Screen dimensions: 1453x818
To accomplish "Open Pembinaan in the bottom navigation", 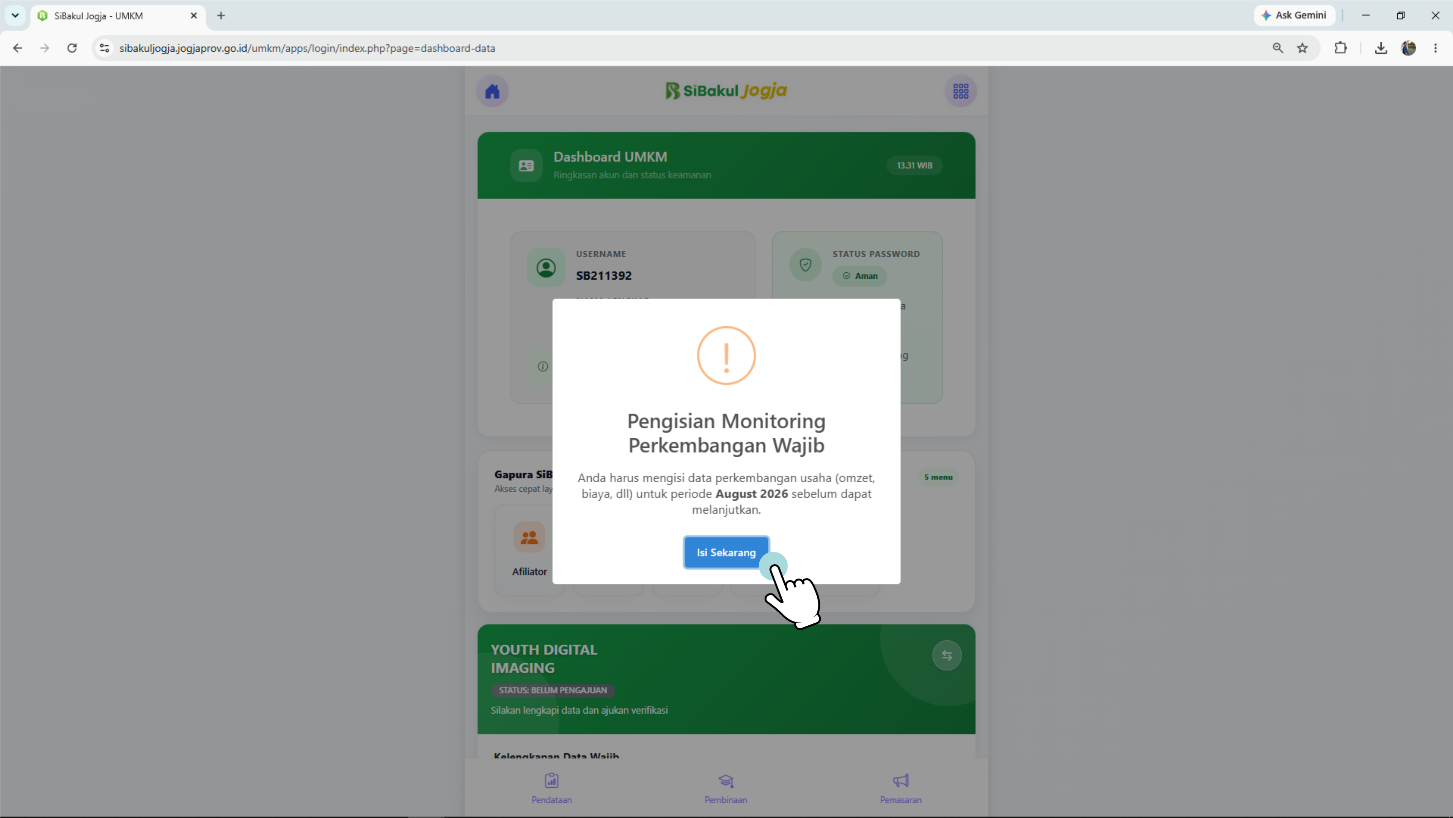I will coord(726,788).
